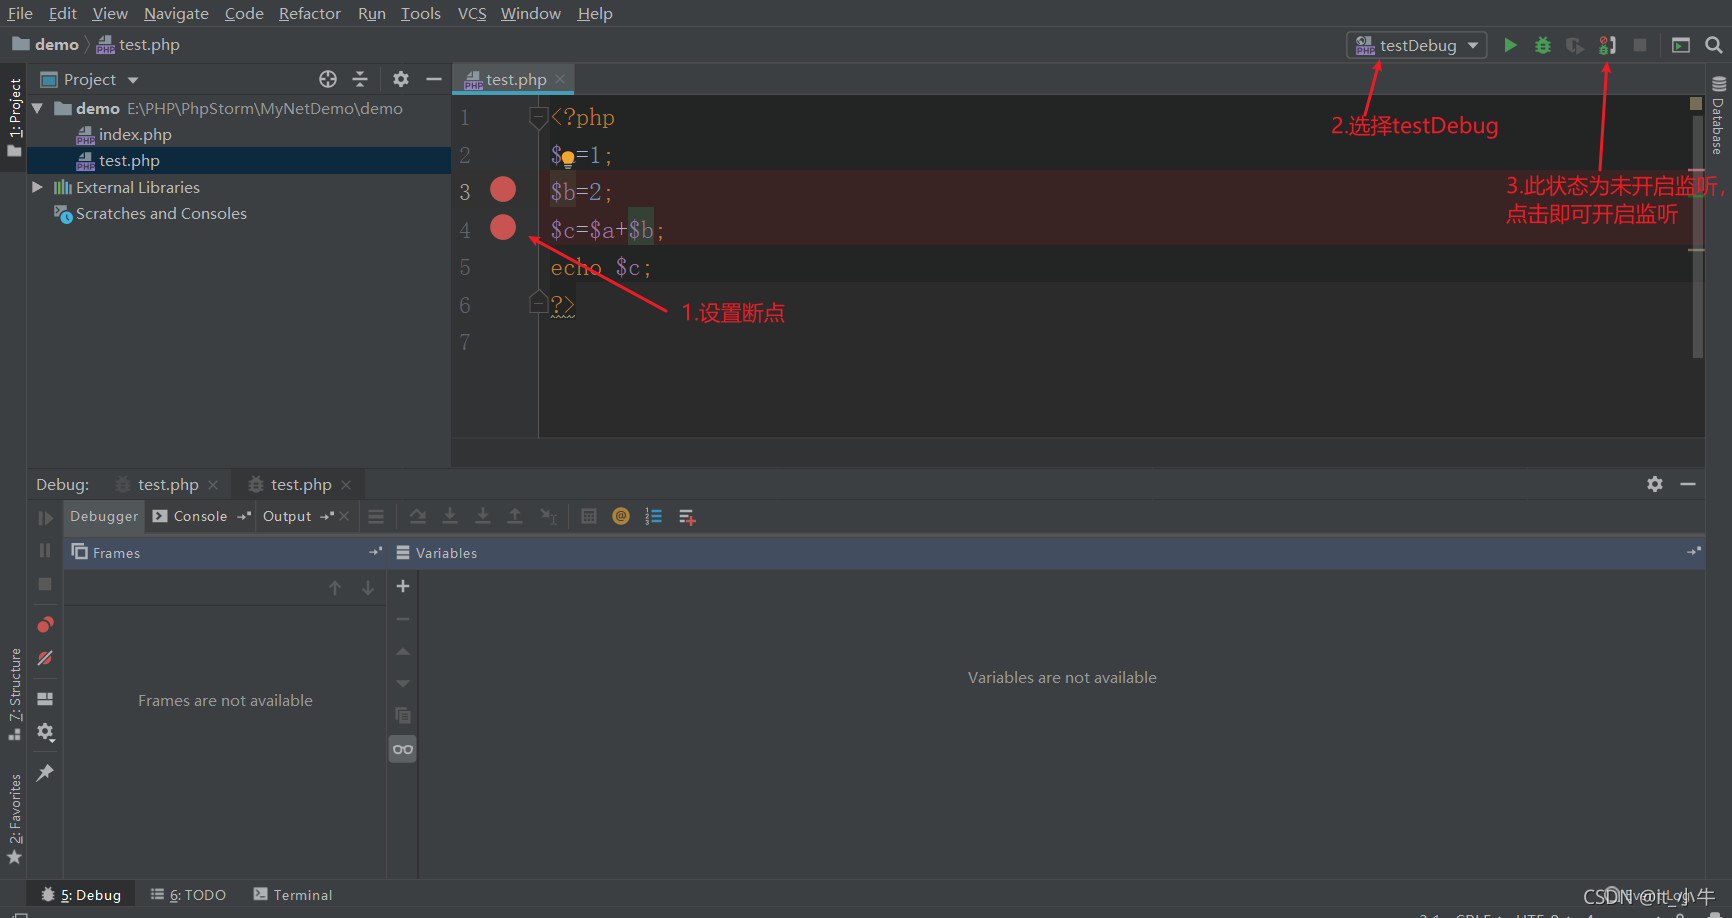Open debug settings gear in left strip
Screen dimensions: 1732x918
45,732
